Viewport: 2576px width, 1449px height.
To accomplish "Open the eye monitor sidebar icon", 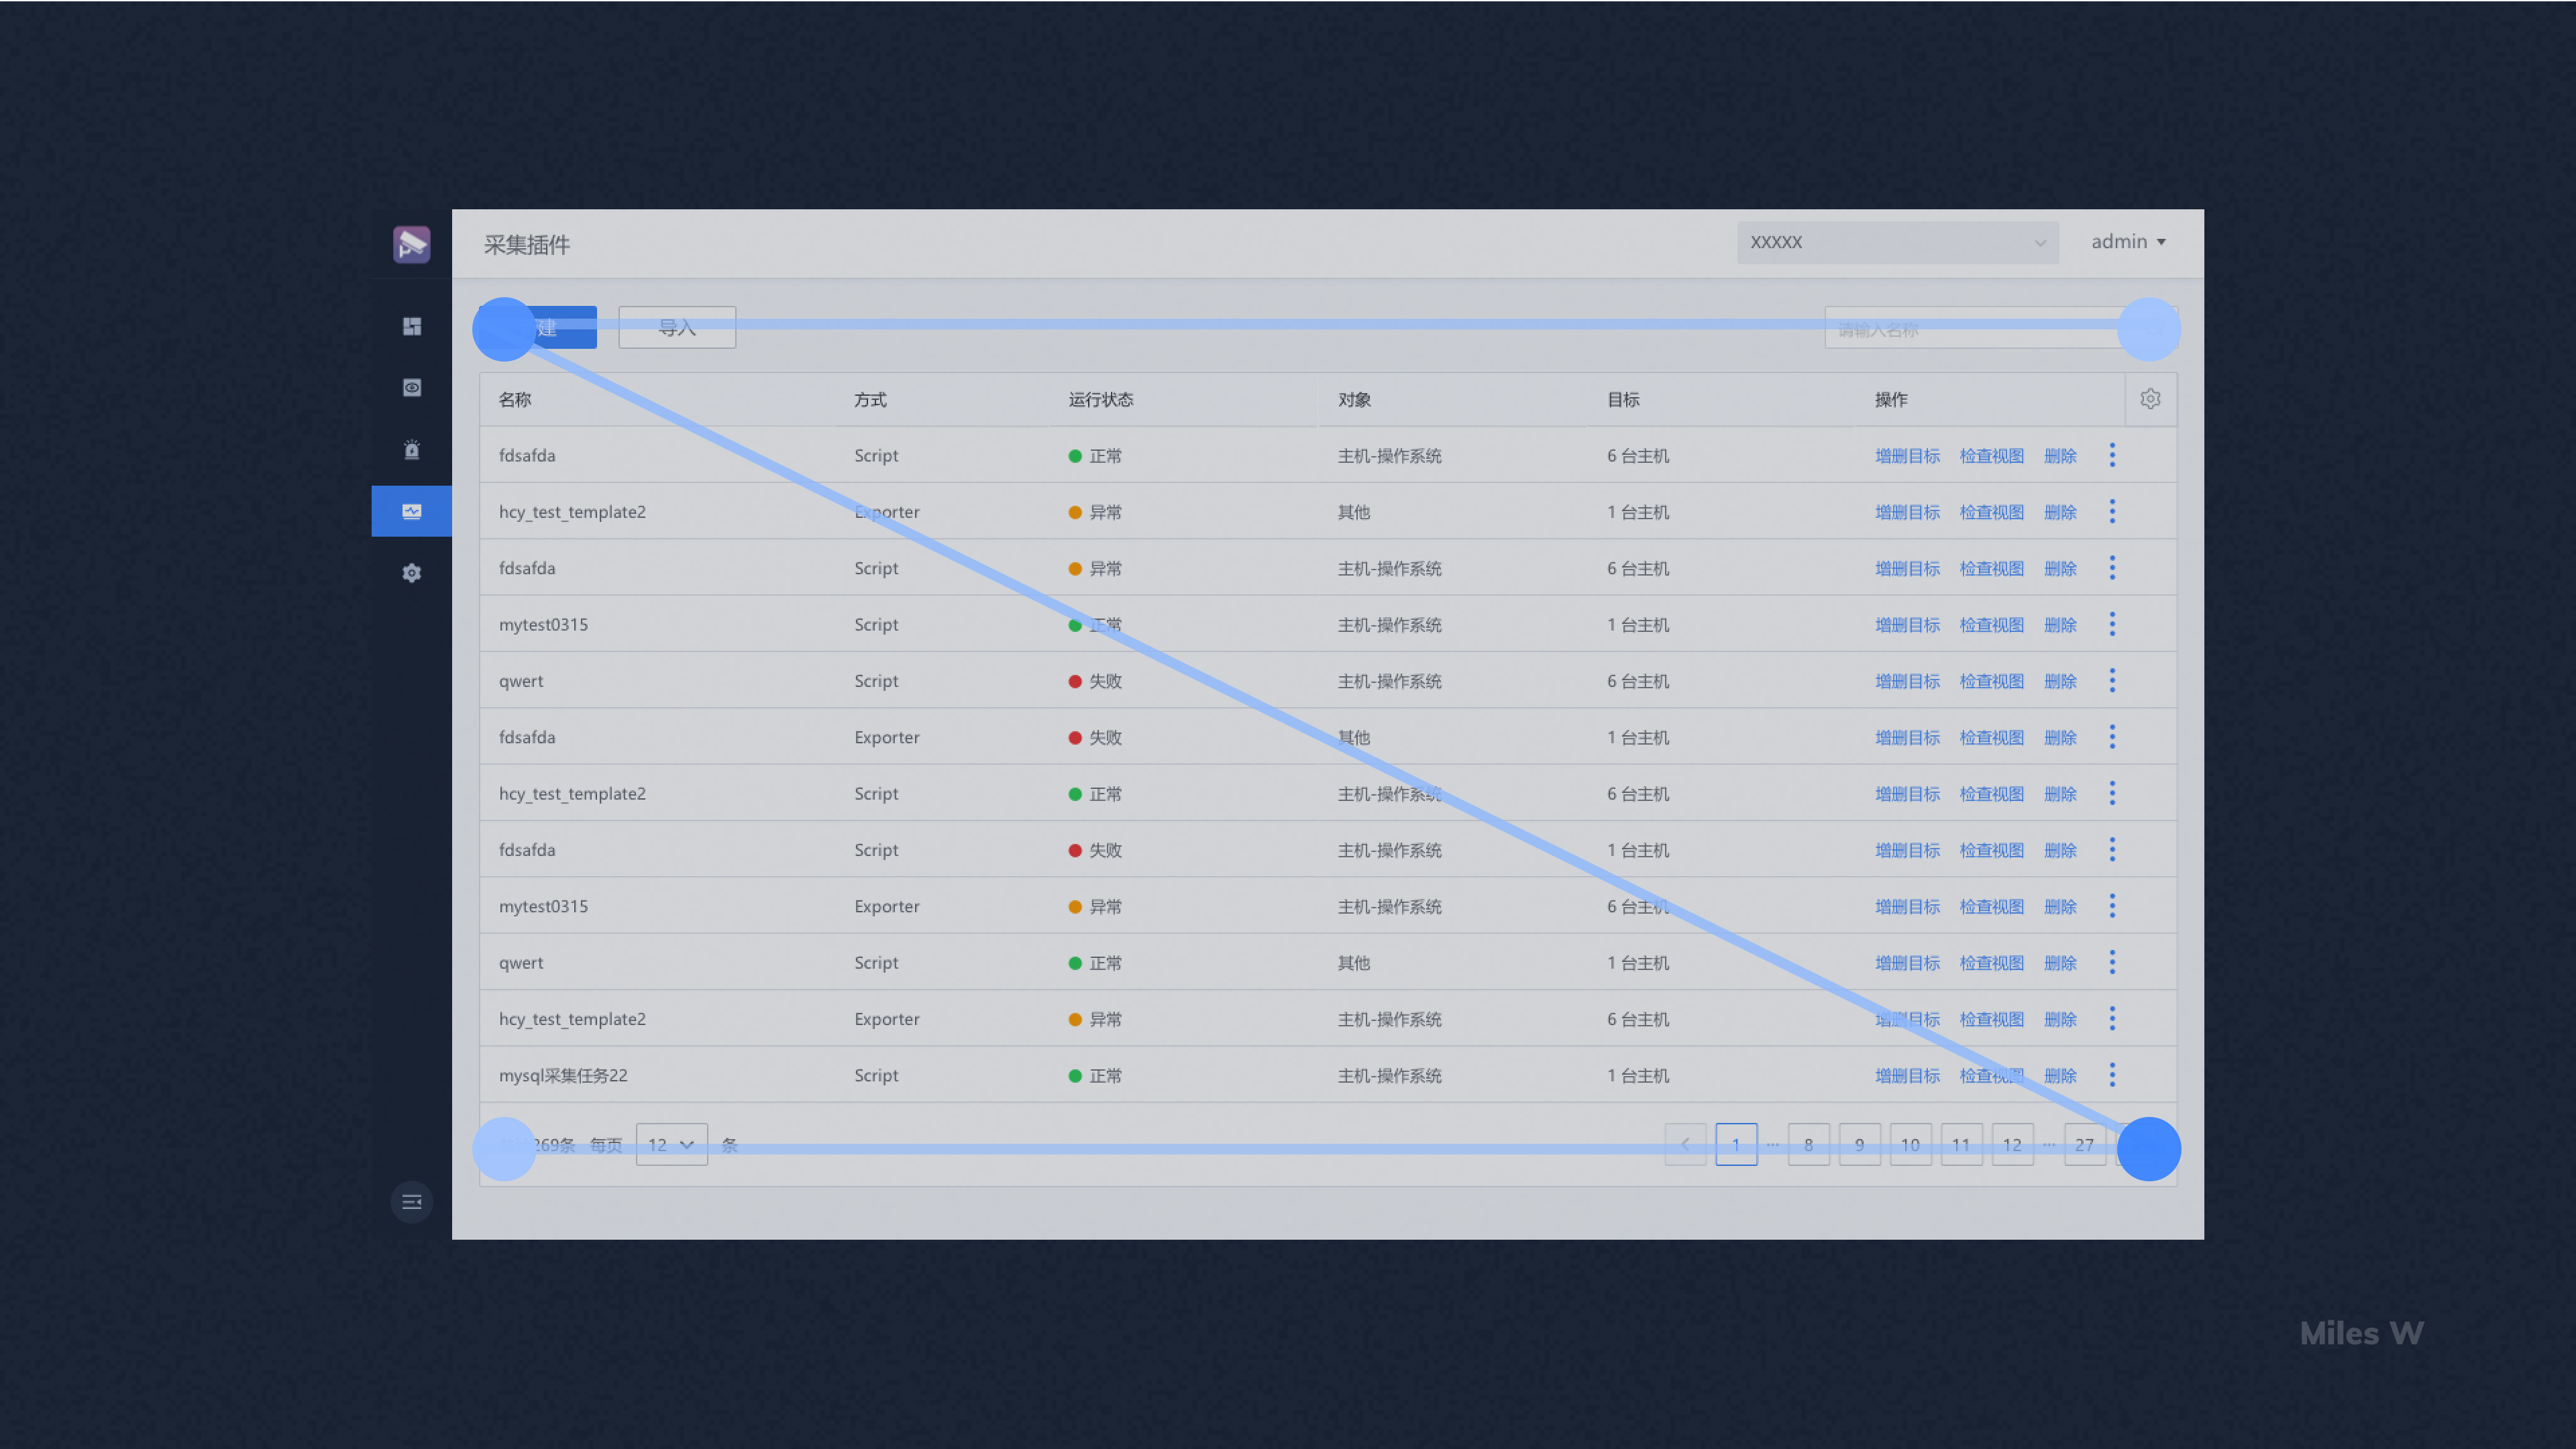I will [411, 388].
